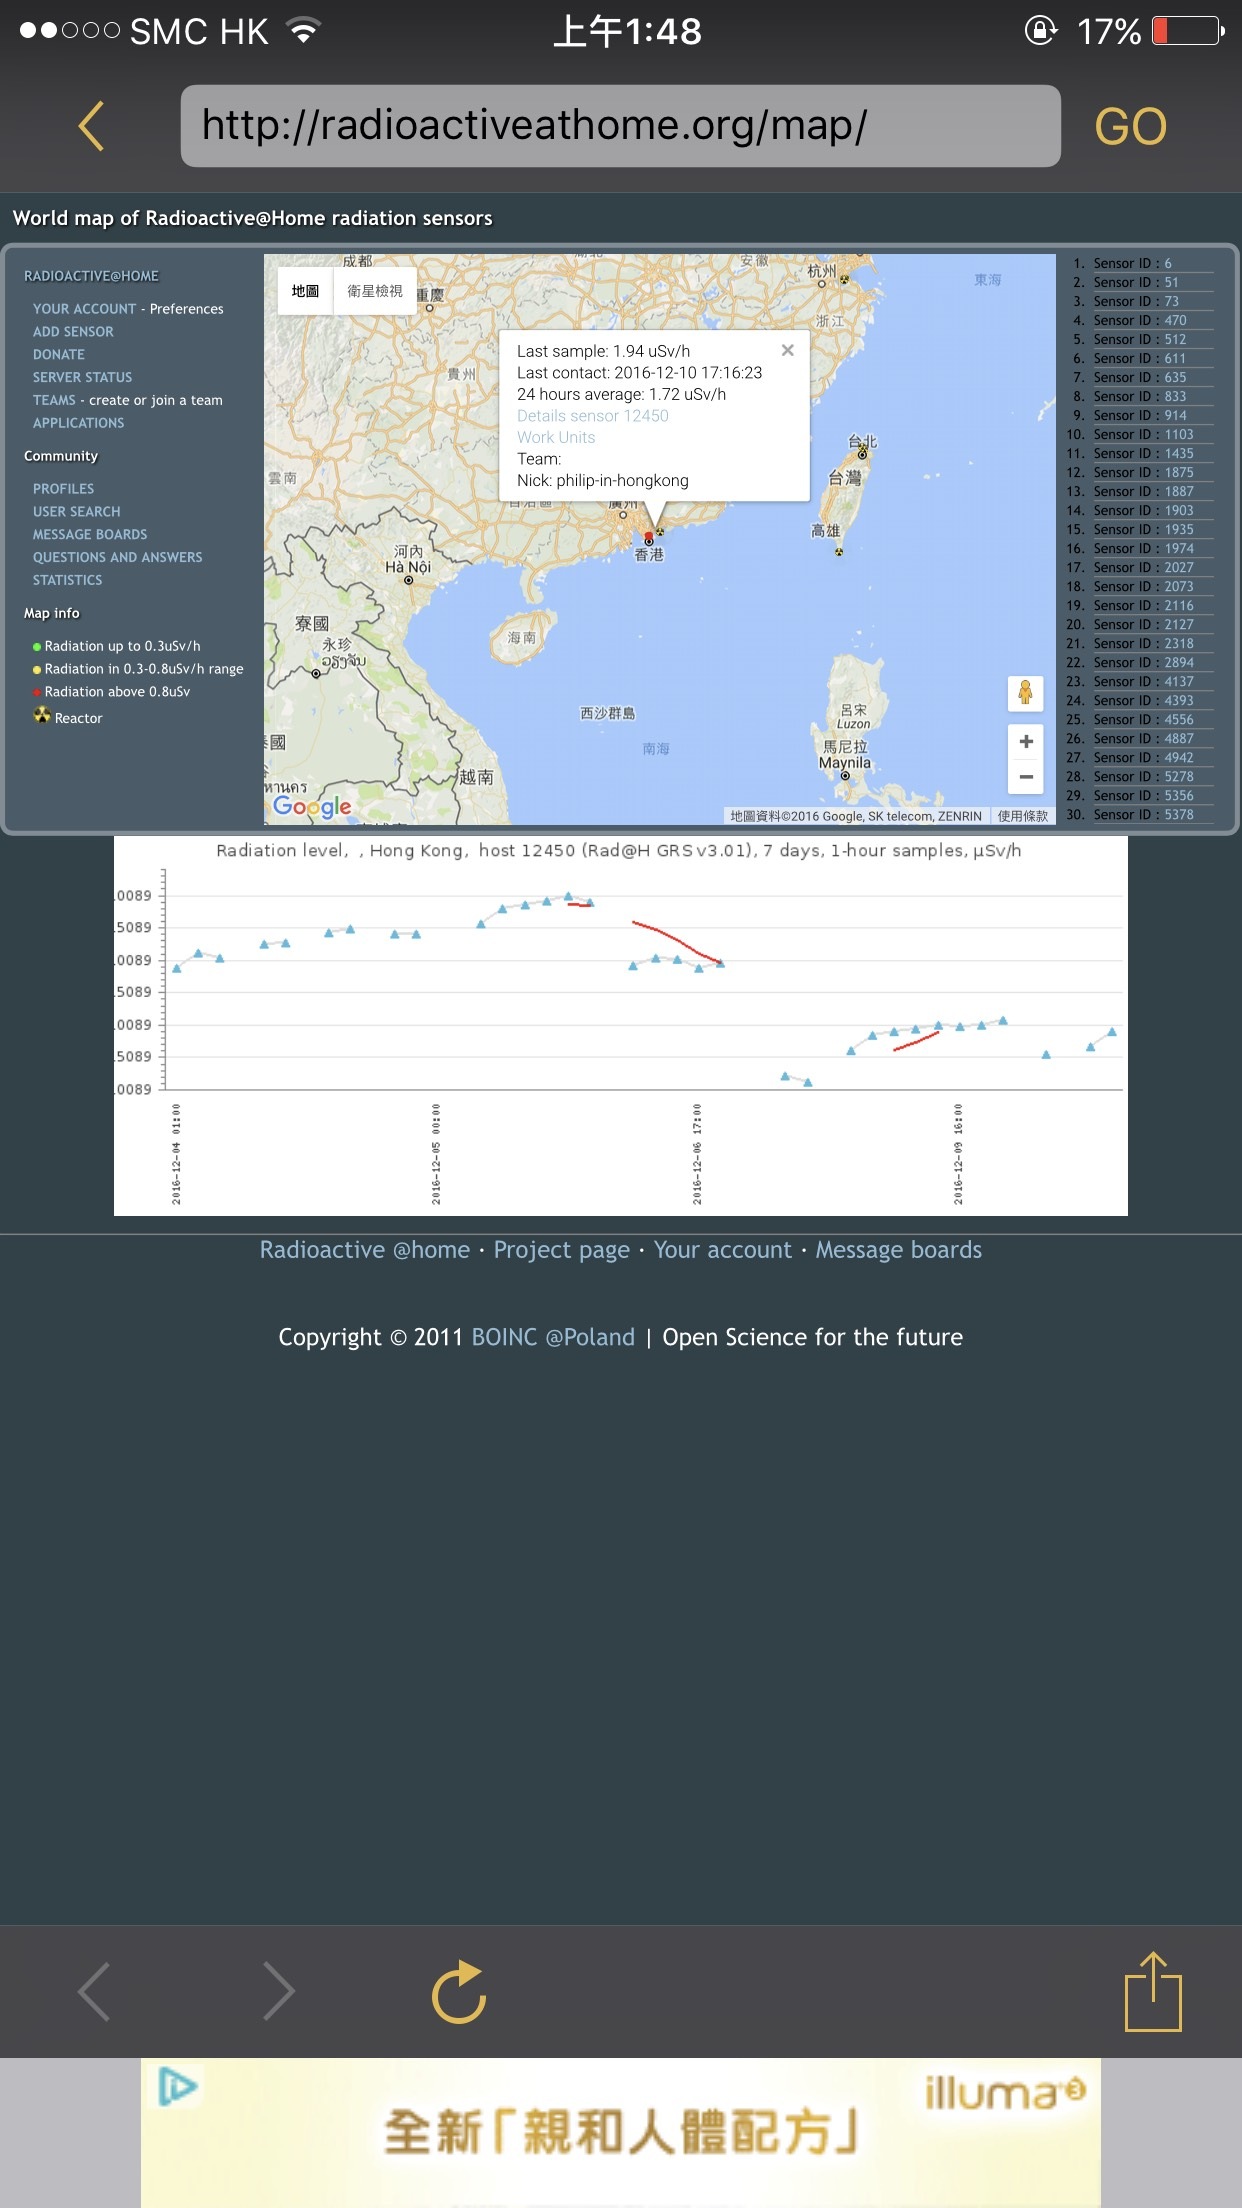Focus the URL address field

pyautogui.click(x=620, y=126)
